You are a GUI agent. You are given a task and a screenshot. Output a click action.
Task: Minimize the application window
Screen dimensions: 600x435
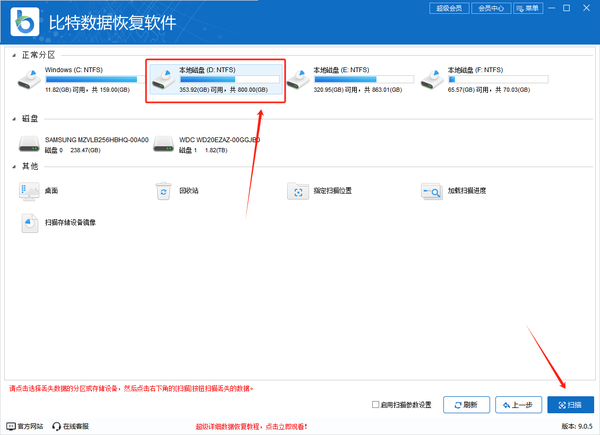(x=551, y=8)
